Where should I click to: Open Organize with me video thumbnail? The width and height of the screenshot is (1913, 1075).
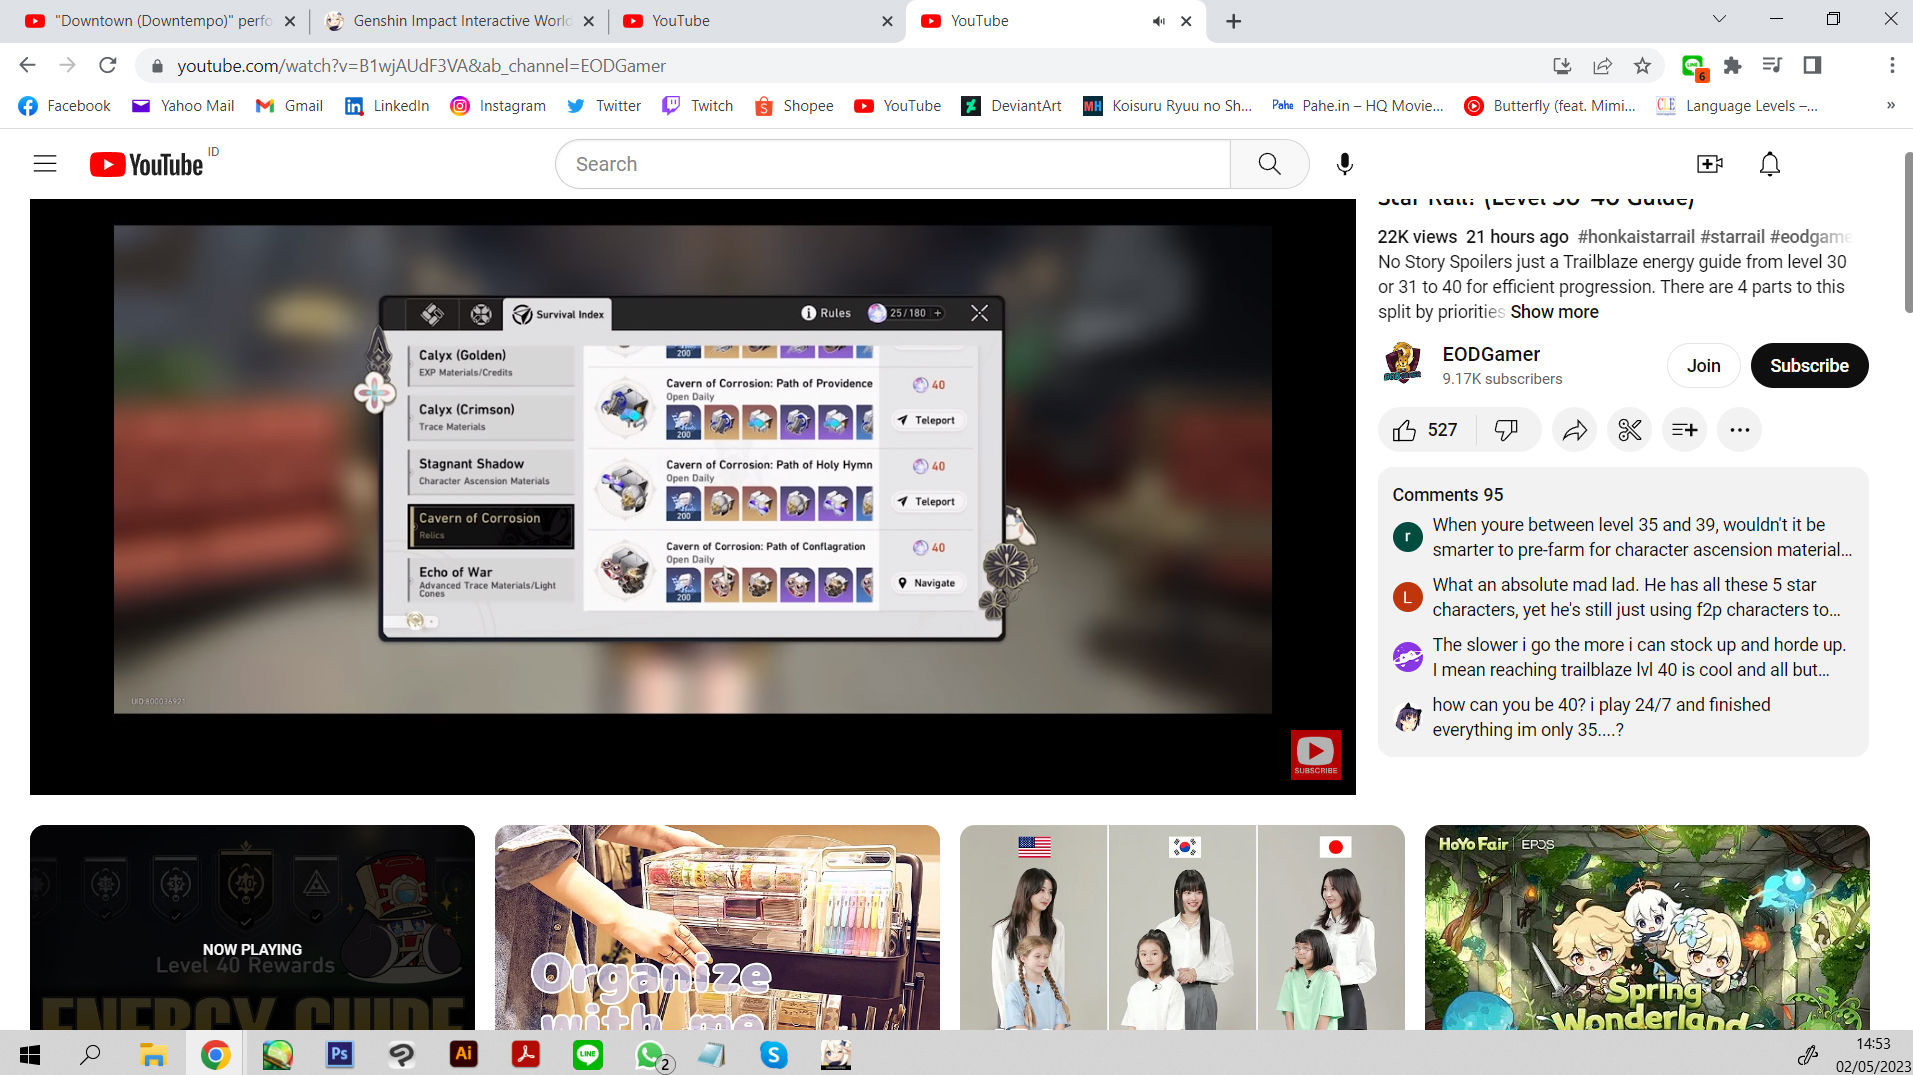coord(717,927)
